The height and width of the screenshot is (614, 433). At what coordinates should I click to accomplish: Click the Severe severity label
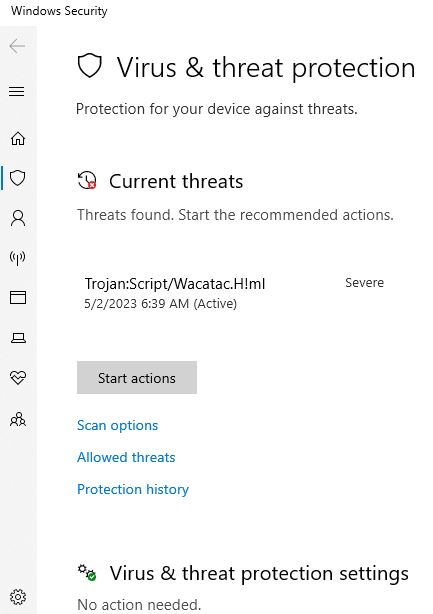click(x=364, y=282)
